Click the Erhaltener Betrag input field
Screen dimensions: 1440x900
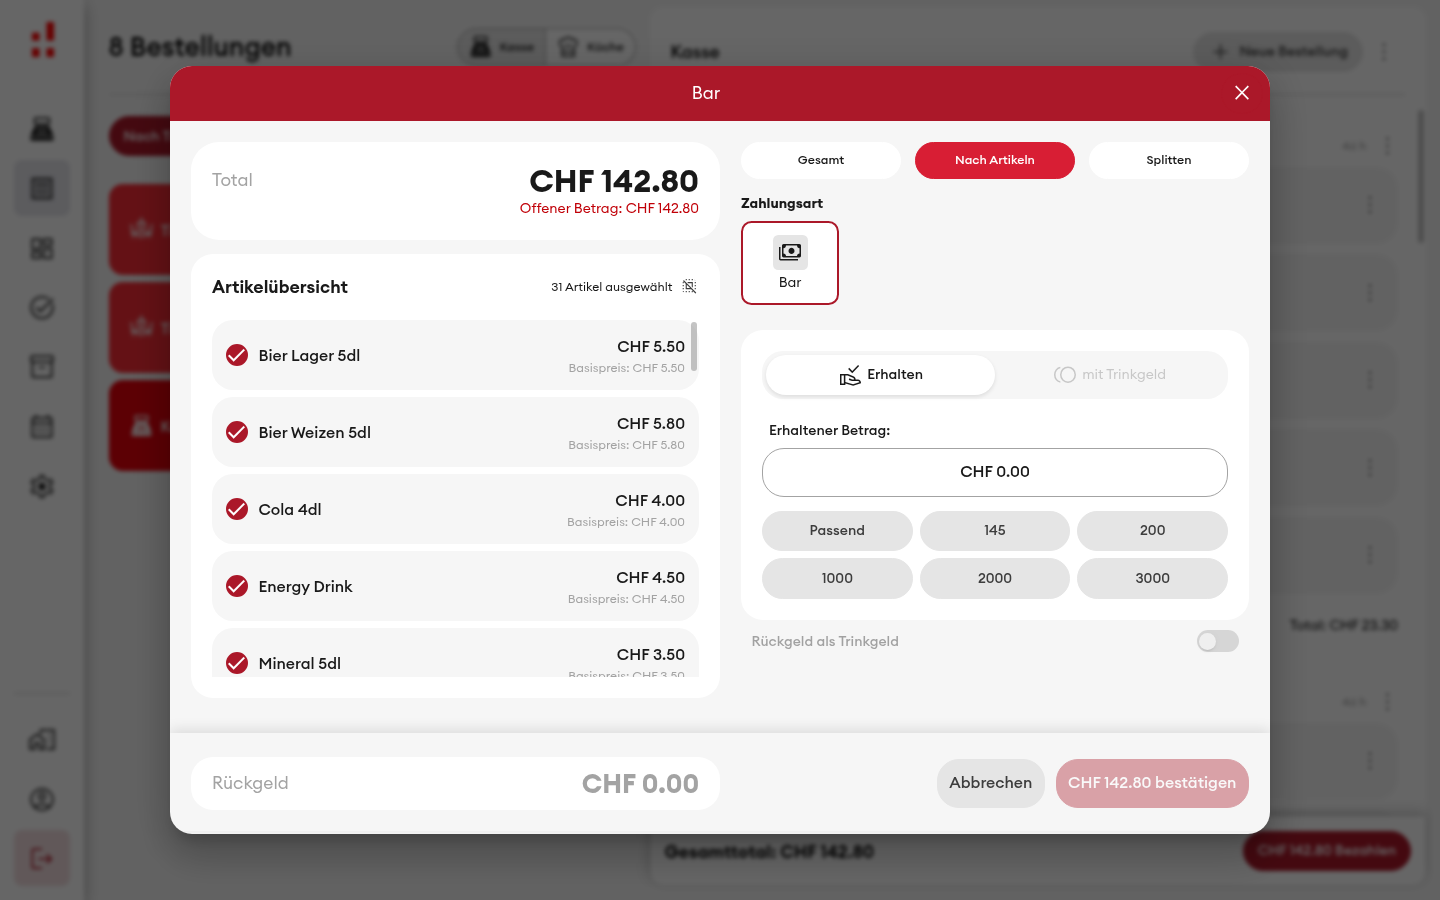(995, 472)
